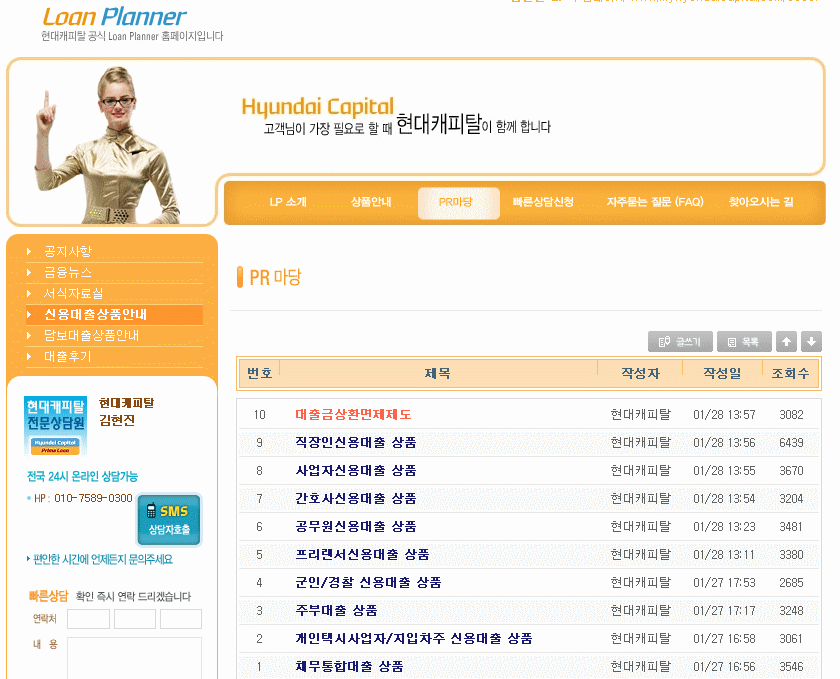Open 찾아오시는 길 directions menu

(x=761, y=202)
